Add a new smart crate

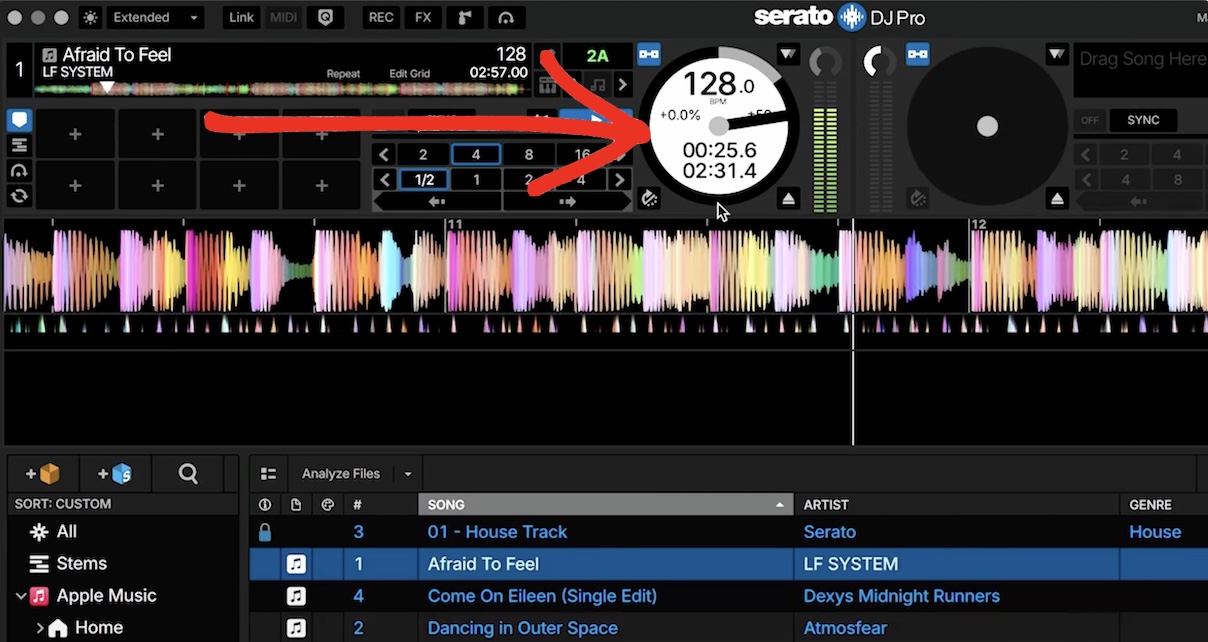point(115,474)
